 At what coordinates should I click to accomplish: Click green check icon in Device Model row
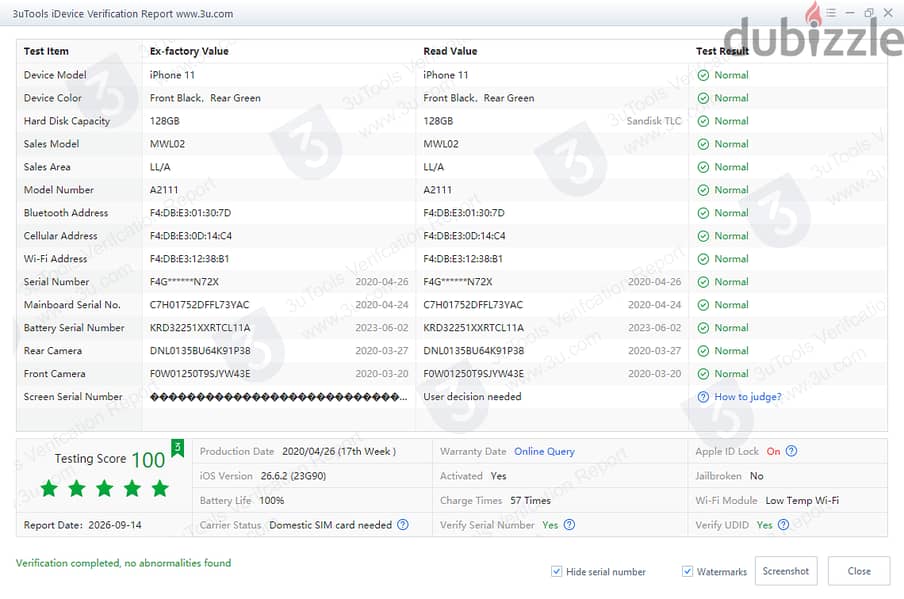703,75
